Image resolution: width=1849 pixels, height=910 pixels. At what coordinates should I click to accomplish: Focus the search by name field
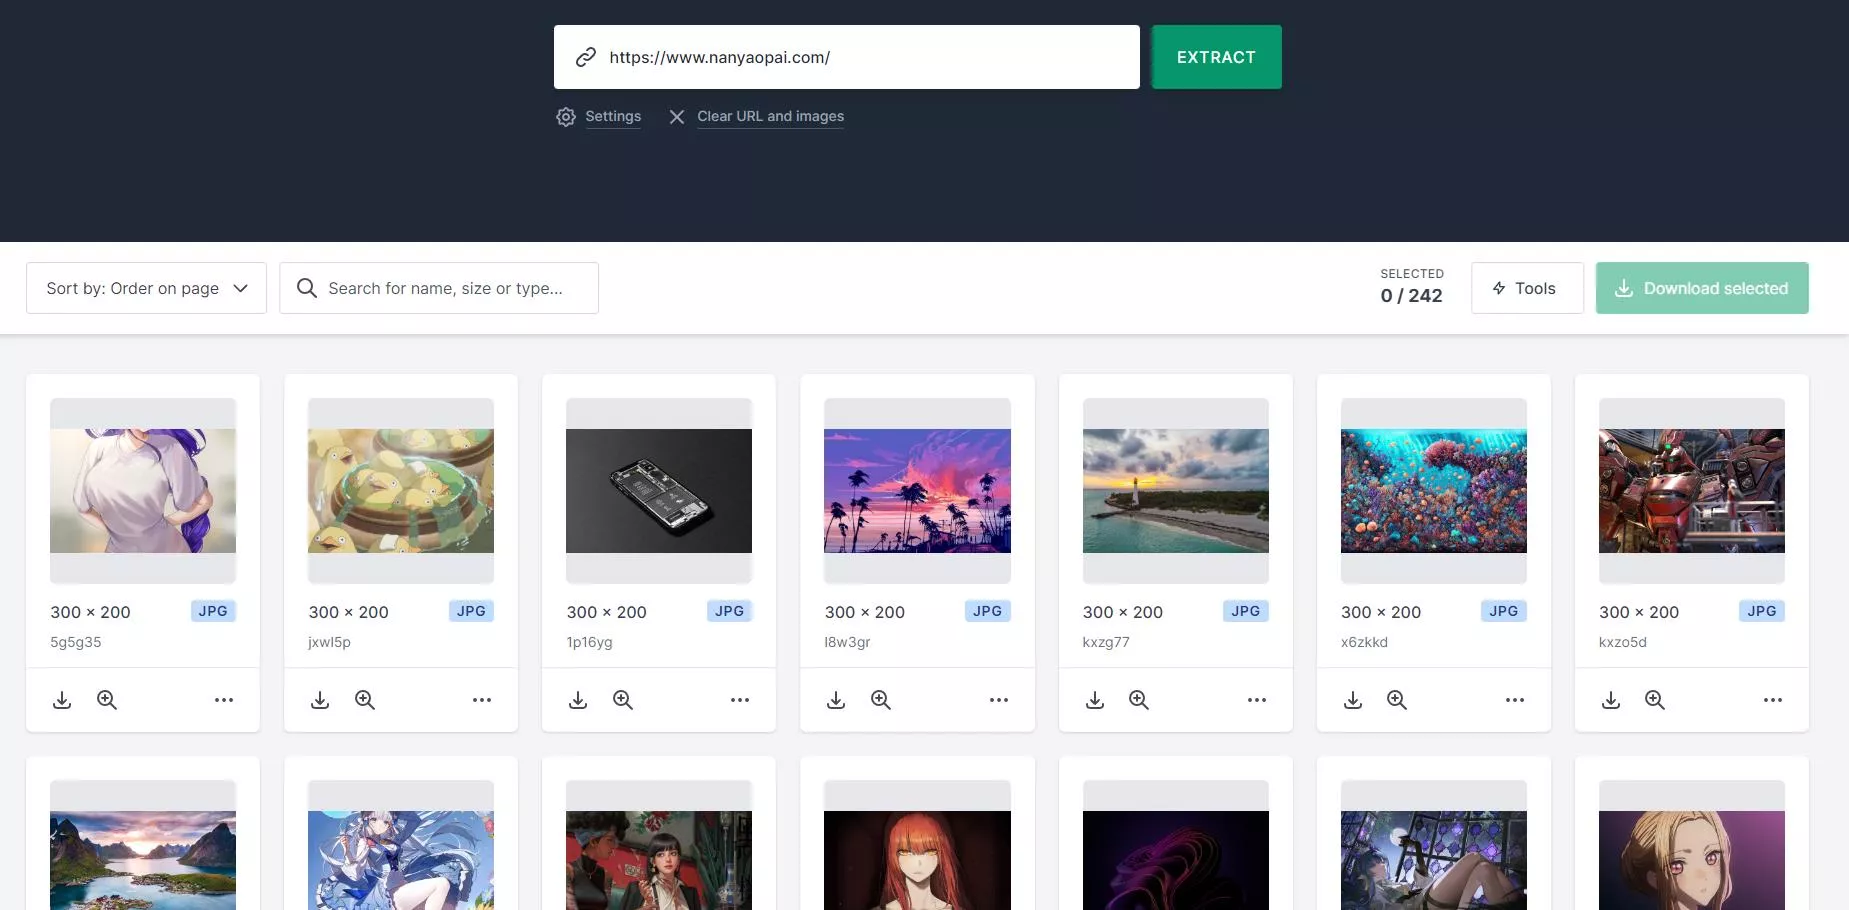pos(439,288)
